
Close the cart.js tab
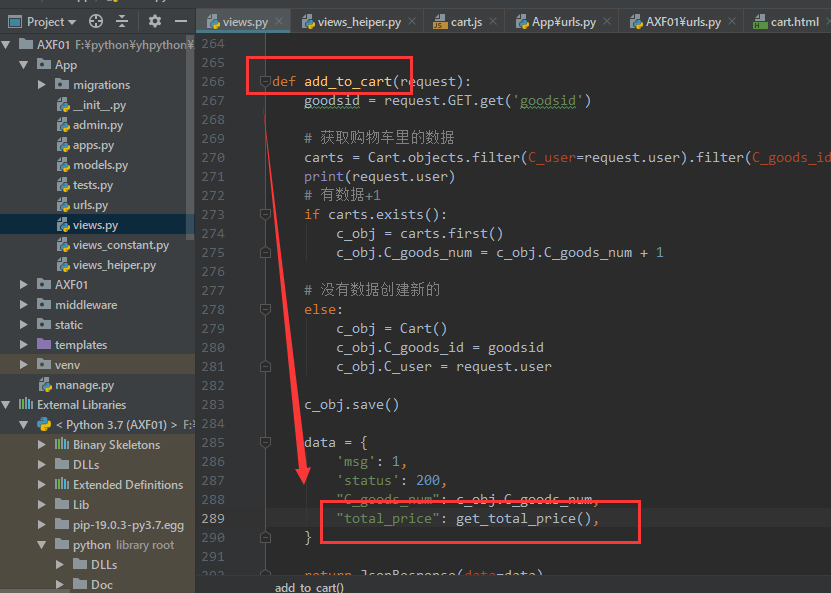[493, 22]
